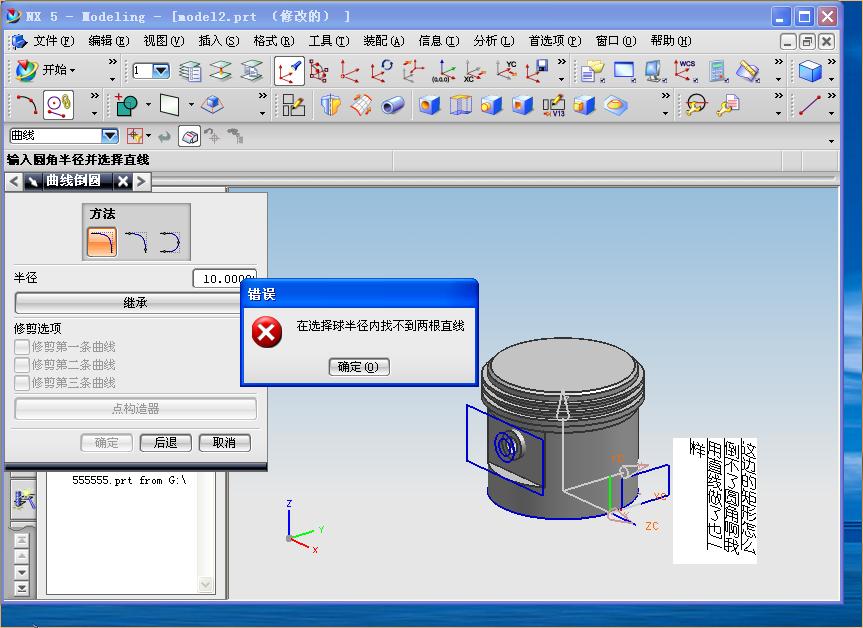
Task: Click the Move to Layer icon
Action: click(x=221, y=71)
